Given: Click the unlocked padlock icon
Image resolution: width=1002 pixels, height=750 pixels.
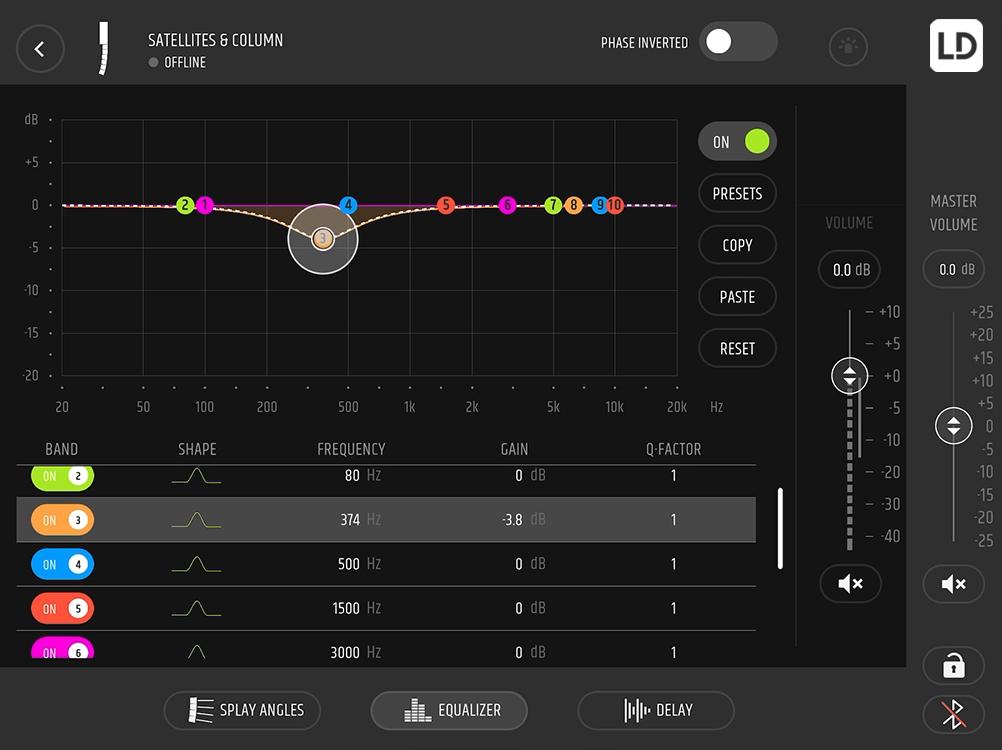Looking at the screenshot, I should click(952, 666).
